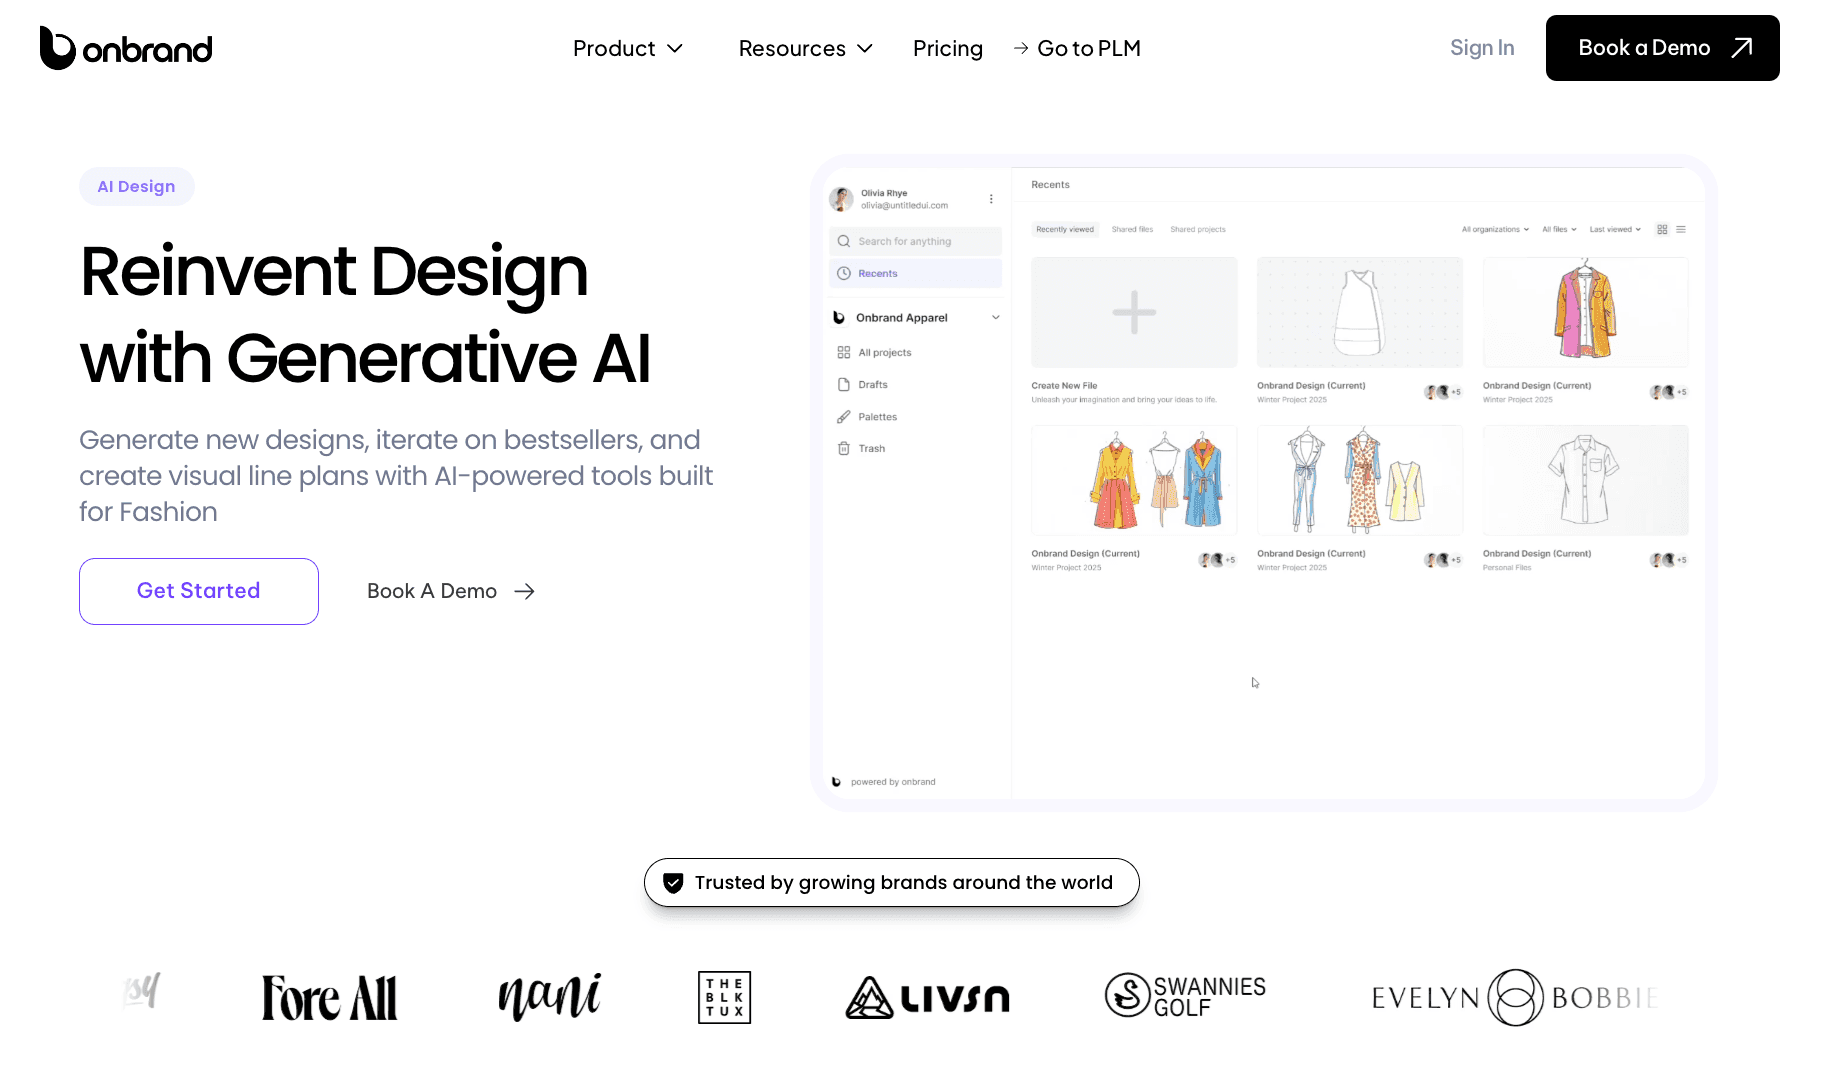
Task: Collapse the Onbrand Apparel chevron
Action: point(996,317)
